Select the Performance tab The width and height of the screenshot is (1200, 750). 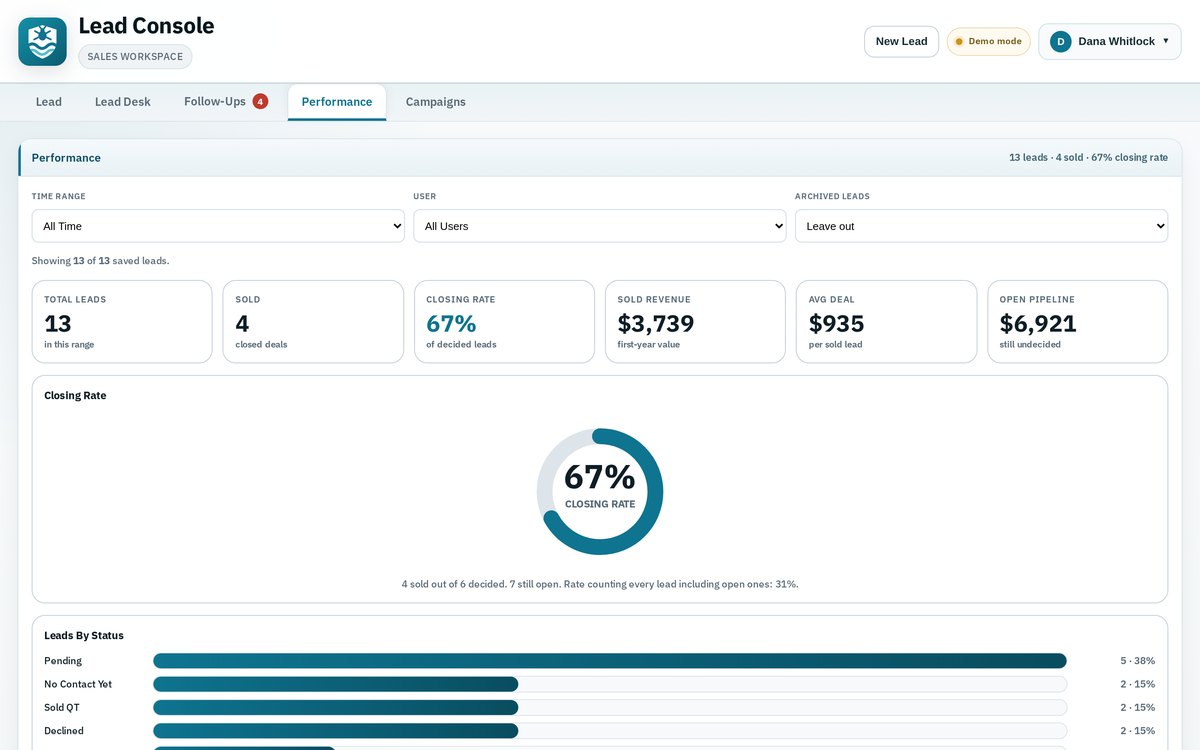[x=337, y=102]
